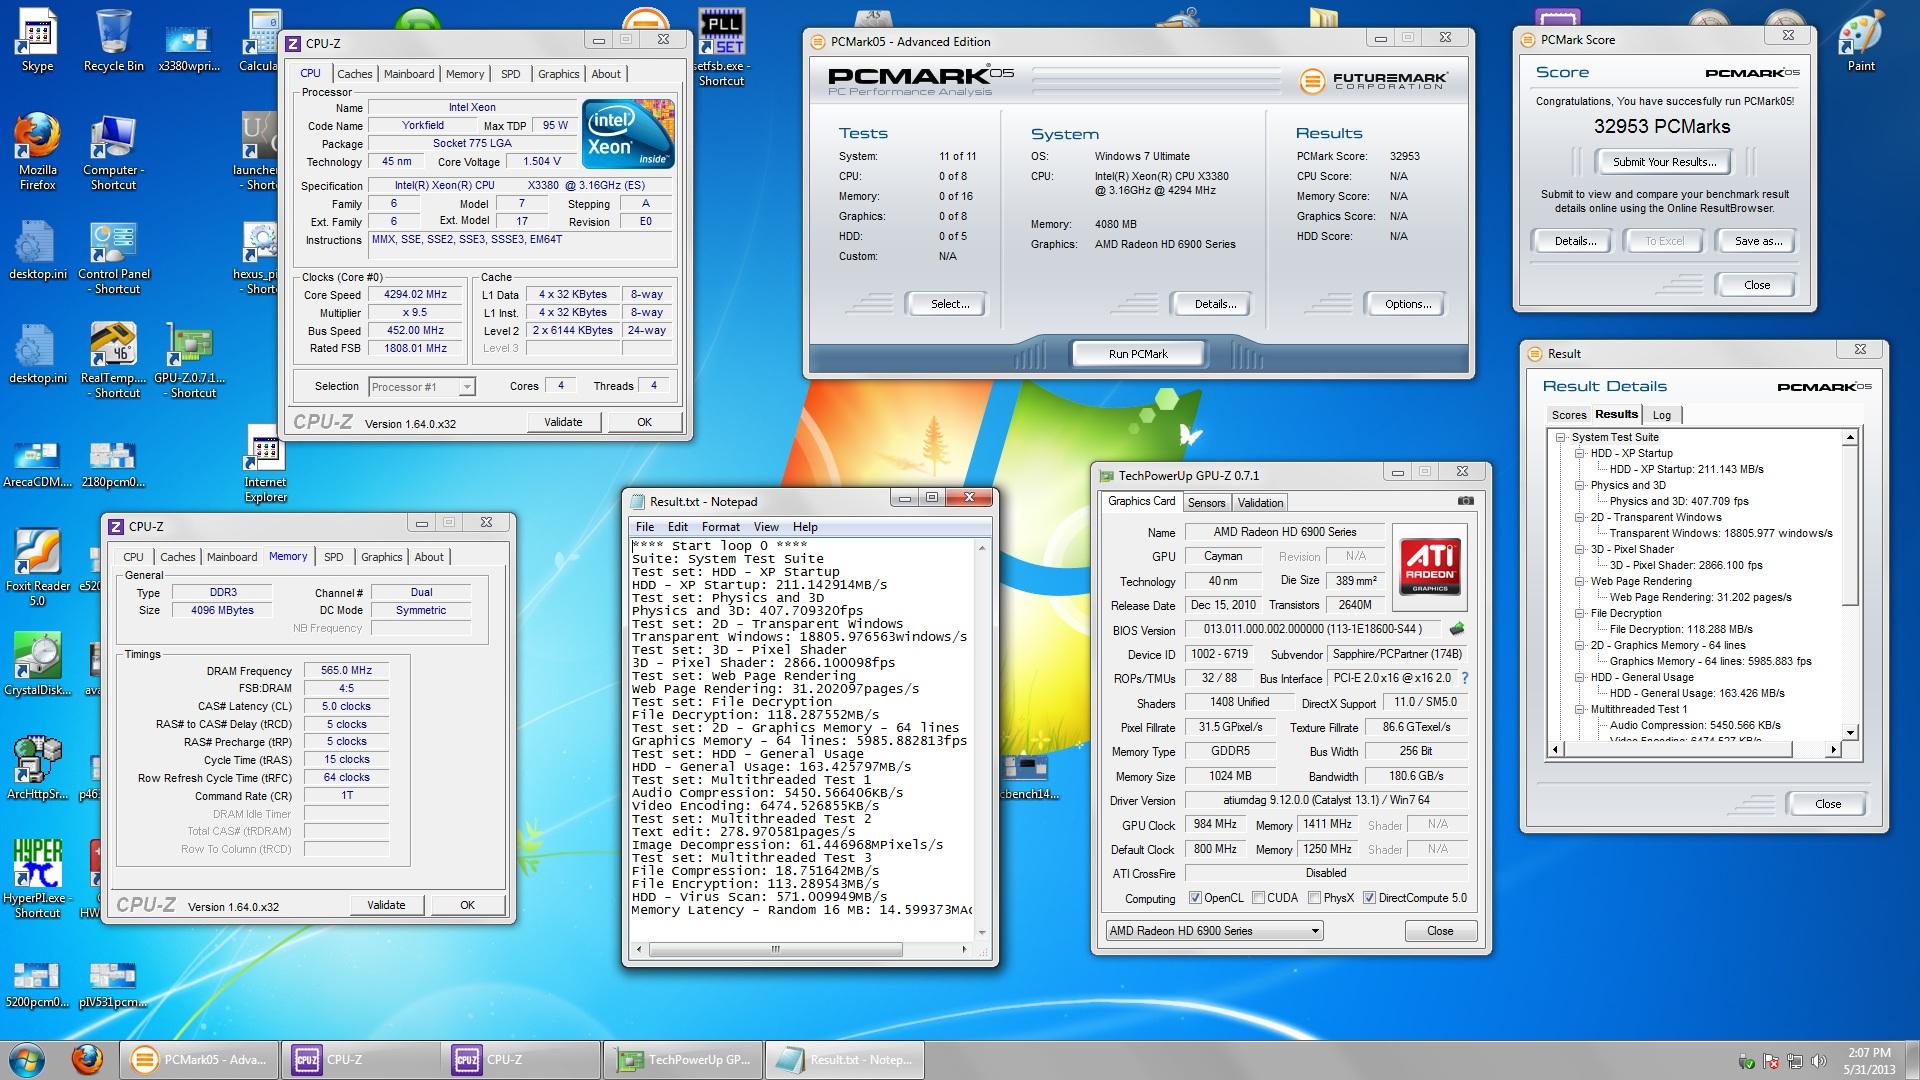The height and width of the screenshot is (1080, 1920).
Task: Click the bus interface question mark
Action: pyautogui.click(x=1465, y=678)
